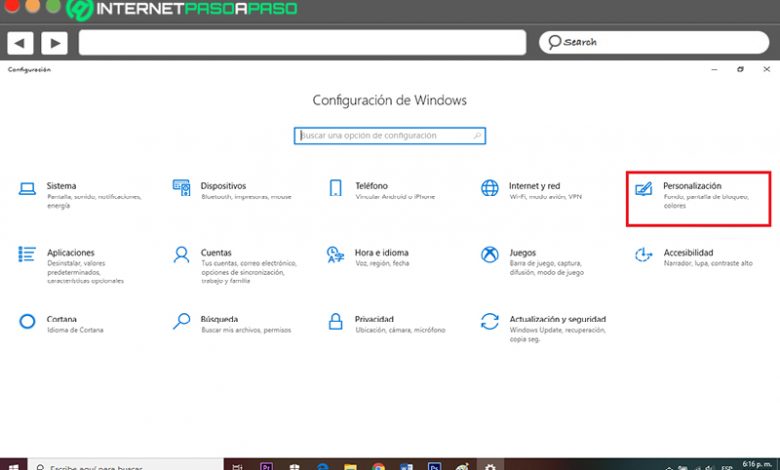The width and height of the screenshot is (780, 470).
Task: Open Google Chrome from the taskbar
Action: 379,466
